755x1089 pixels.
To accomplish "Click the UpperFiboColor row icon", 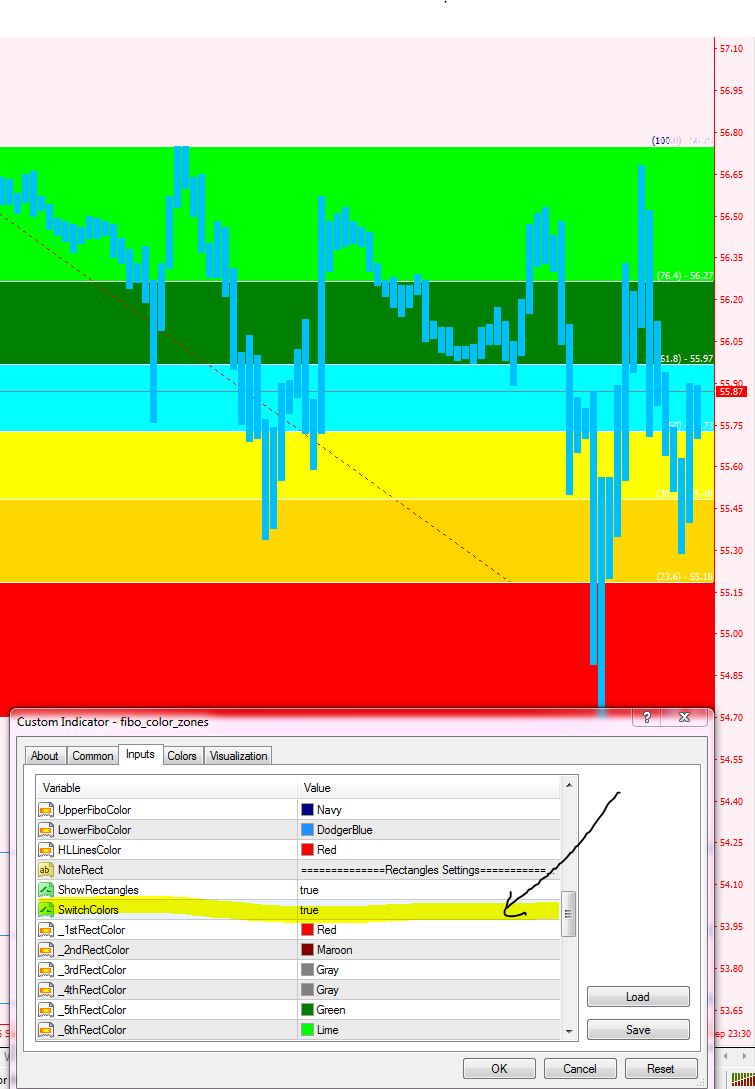I will click(x=46, y=810).
